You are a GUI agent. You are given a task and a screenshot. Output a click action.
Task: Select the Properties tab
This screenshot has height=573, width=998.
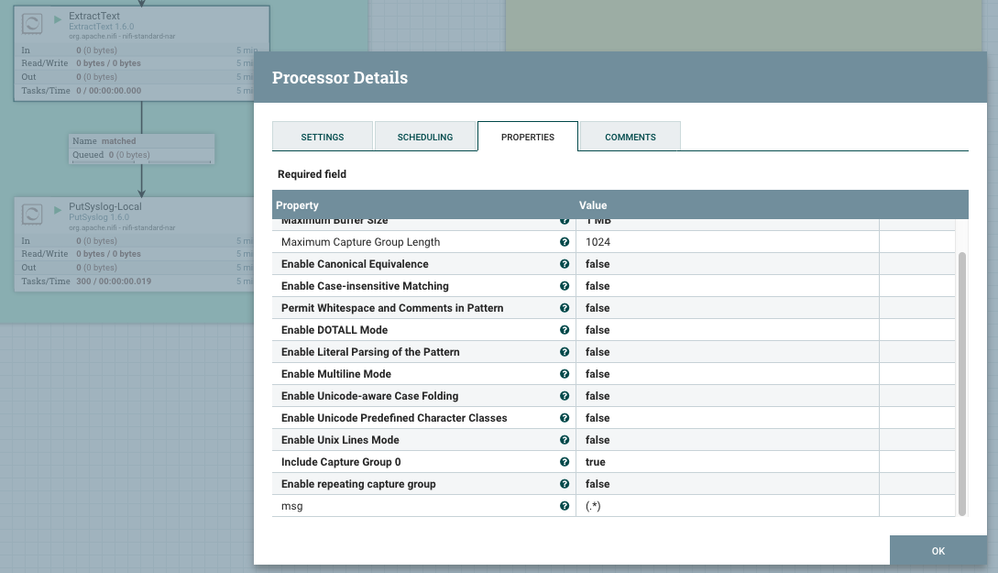[527, 137]
